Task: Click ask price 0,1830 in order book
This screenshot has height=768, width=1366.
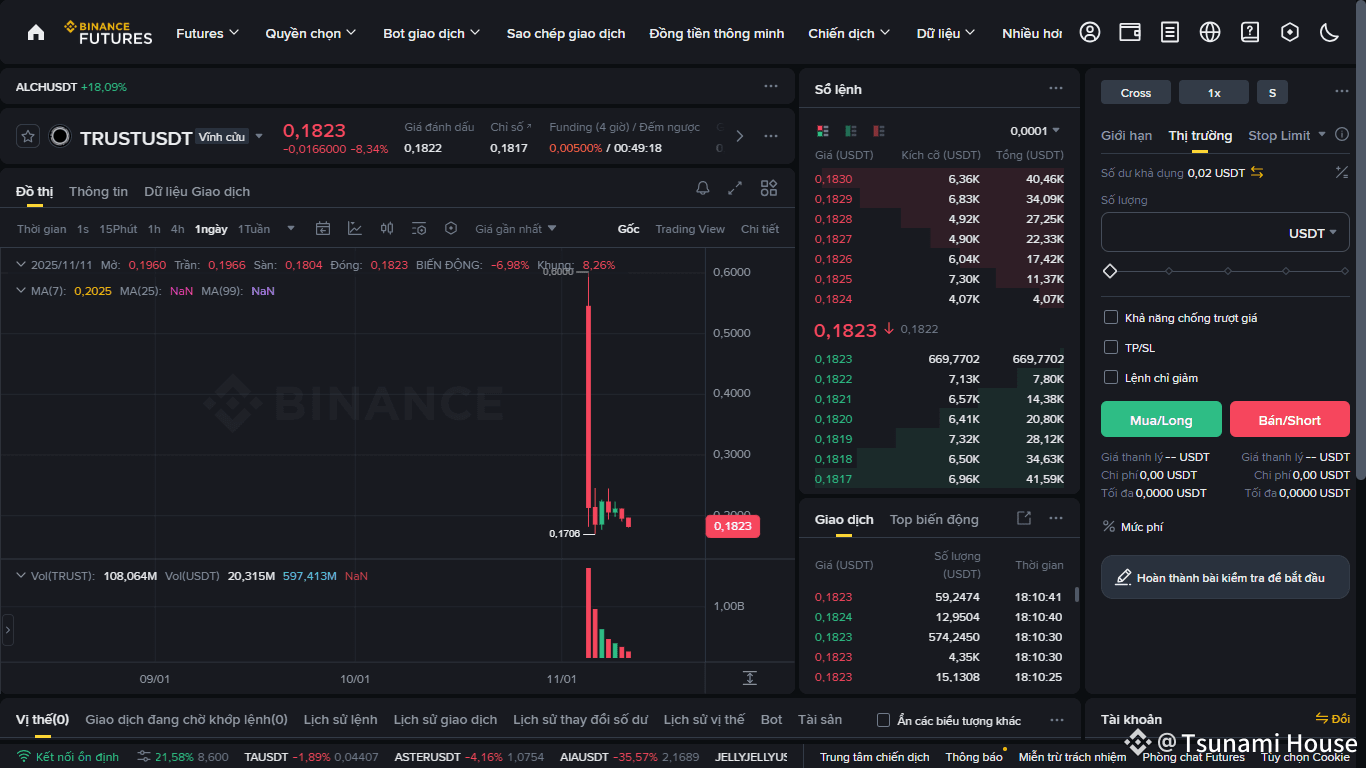Action: (833, 179)
